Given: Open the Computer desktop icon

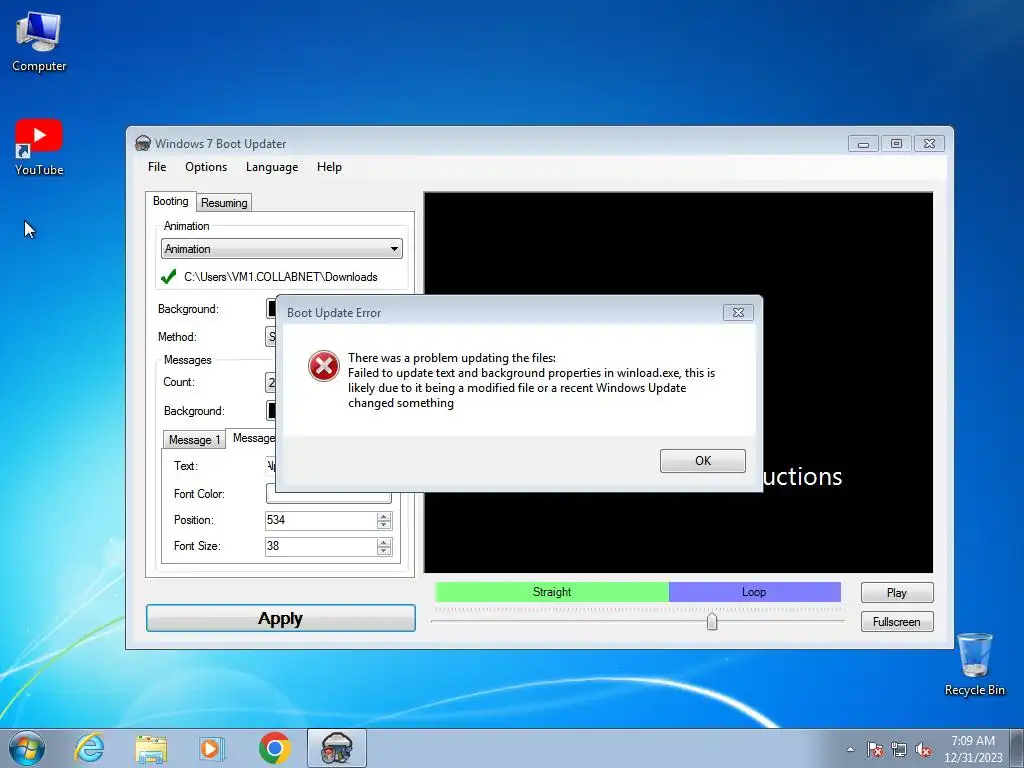Looking at the screenshot, I should click(x=39, y=41).
